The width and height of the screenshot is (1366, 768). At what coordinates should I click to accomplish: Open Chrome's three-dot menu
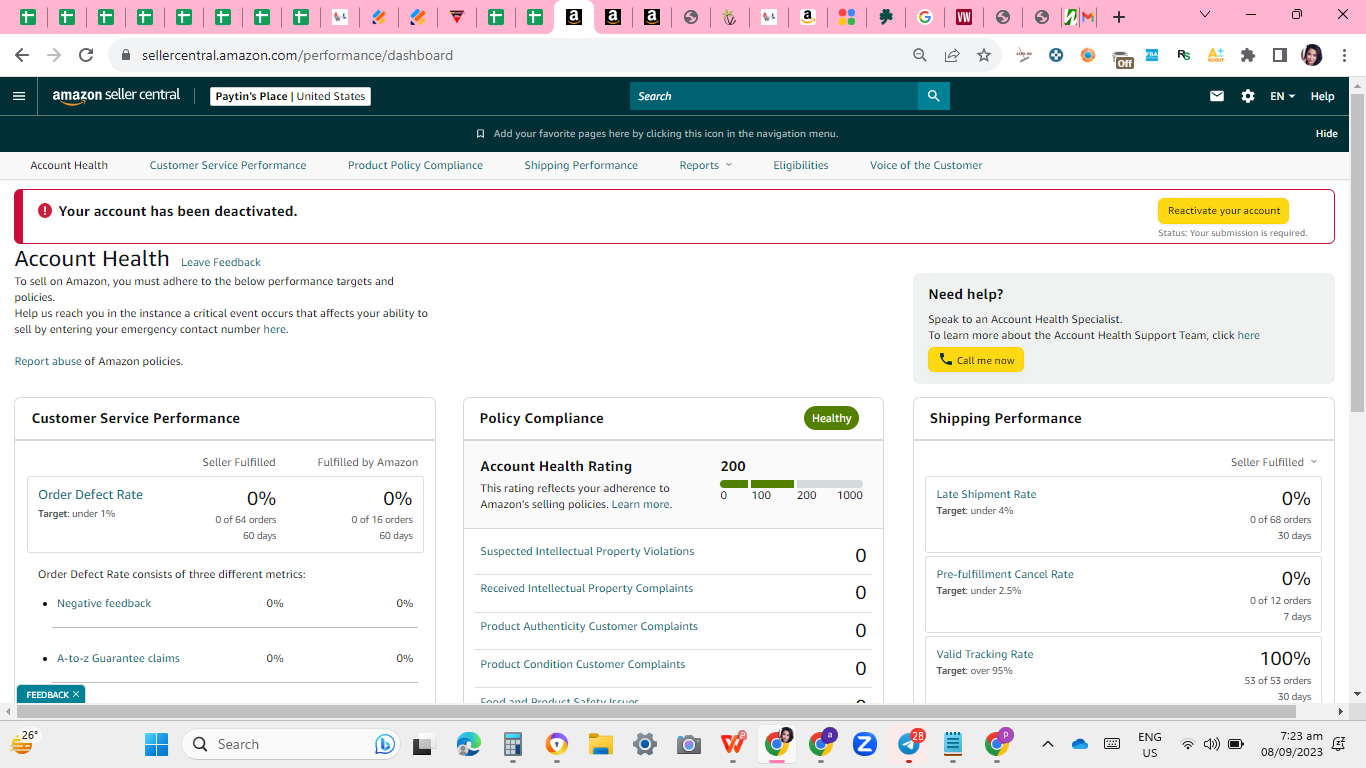(1343, 55)
